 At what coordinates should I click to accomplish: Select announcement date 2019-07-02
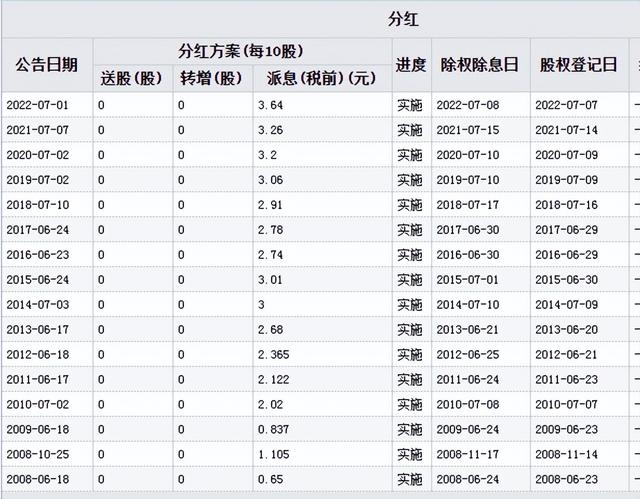pos(38,180)
